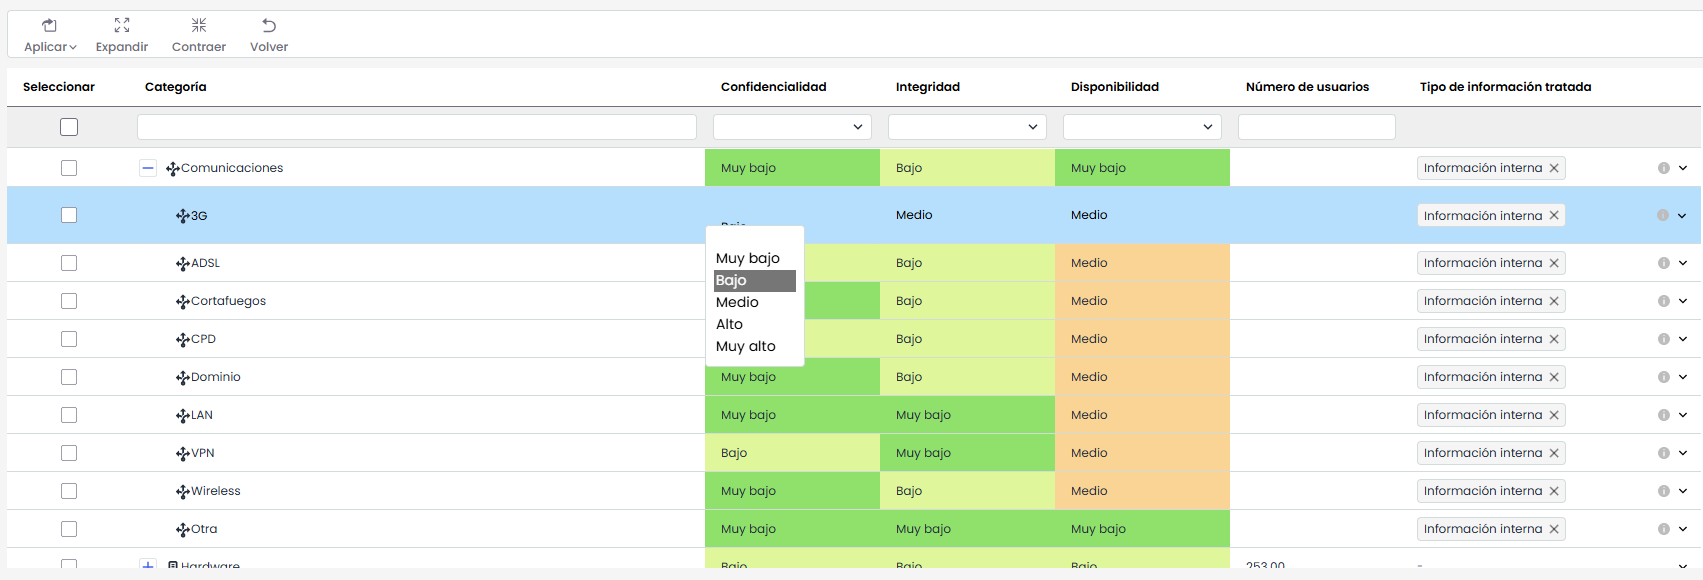Choose Muy alto from the open dropdown list
Screen dimensions: 1703x580
(746, 346)
